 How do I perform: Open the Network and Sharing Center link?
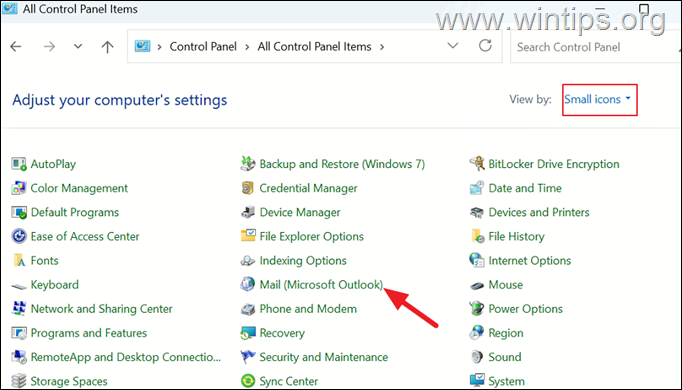point(101,309)
